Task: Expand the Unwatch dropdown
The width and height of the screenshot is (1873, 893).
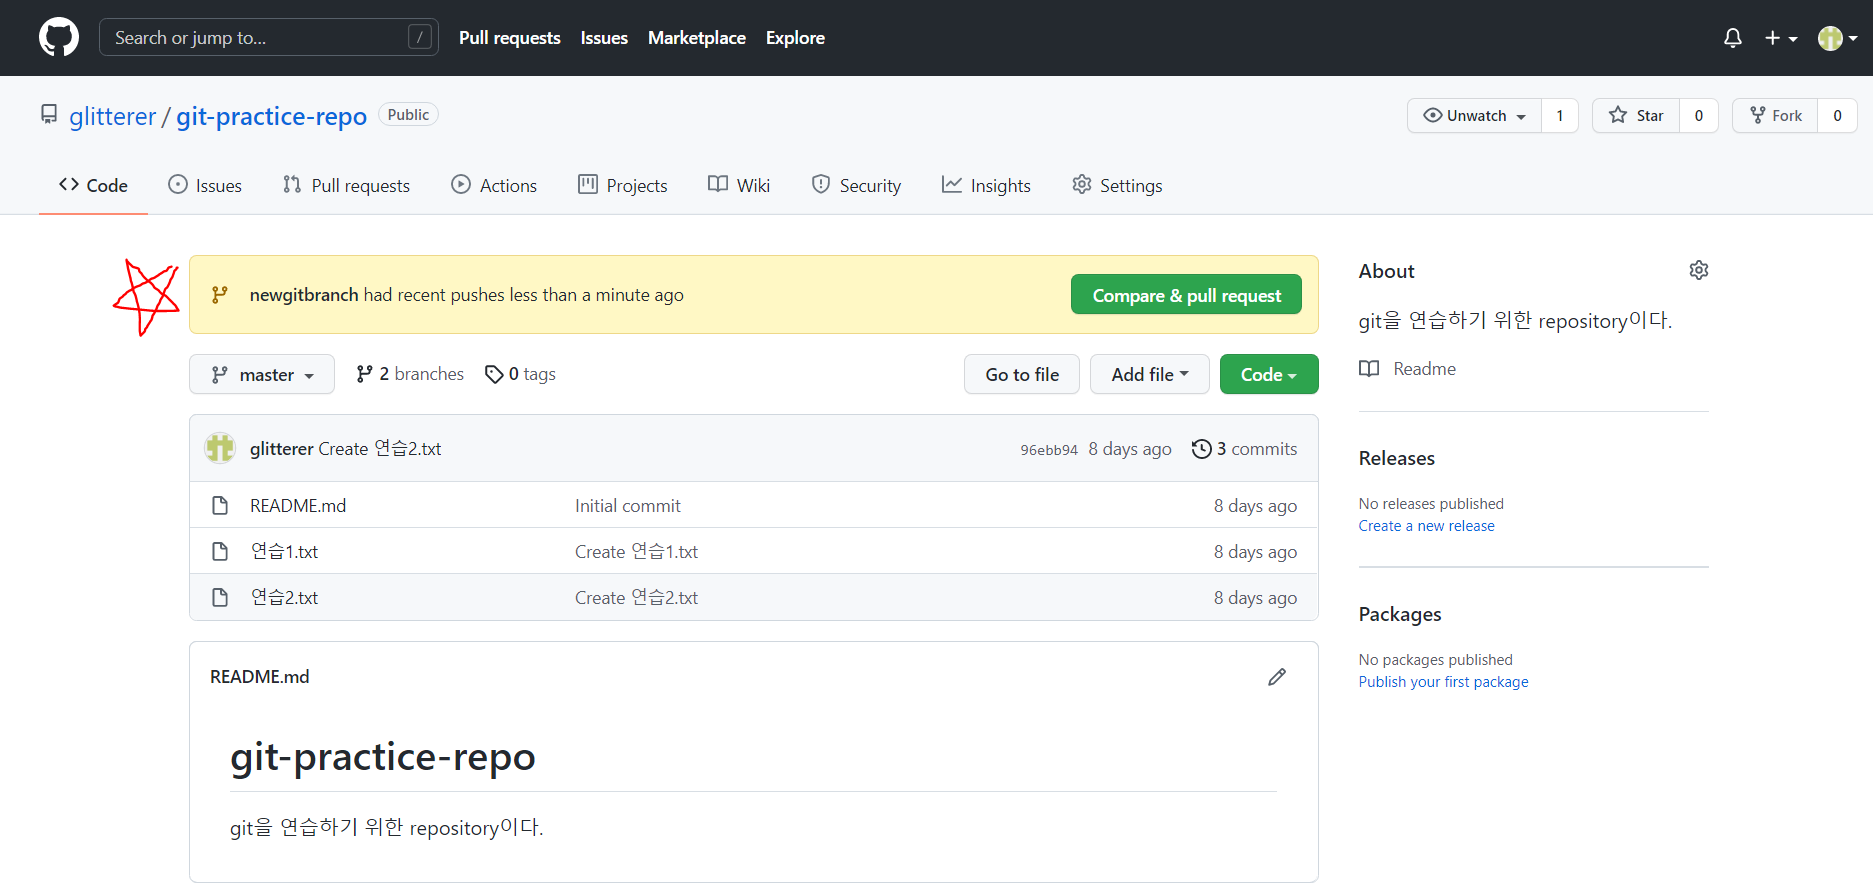Action: tap(1475, 116)
